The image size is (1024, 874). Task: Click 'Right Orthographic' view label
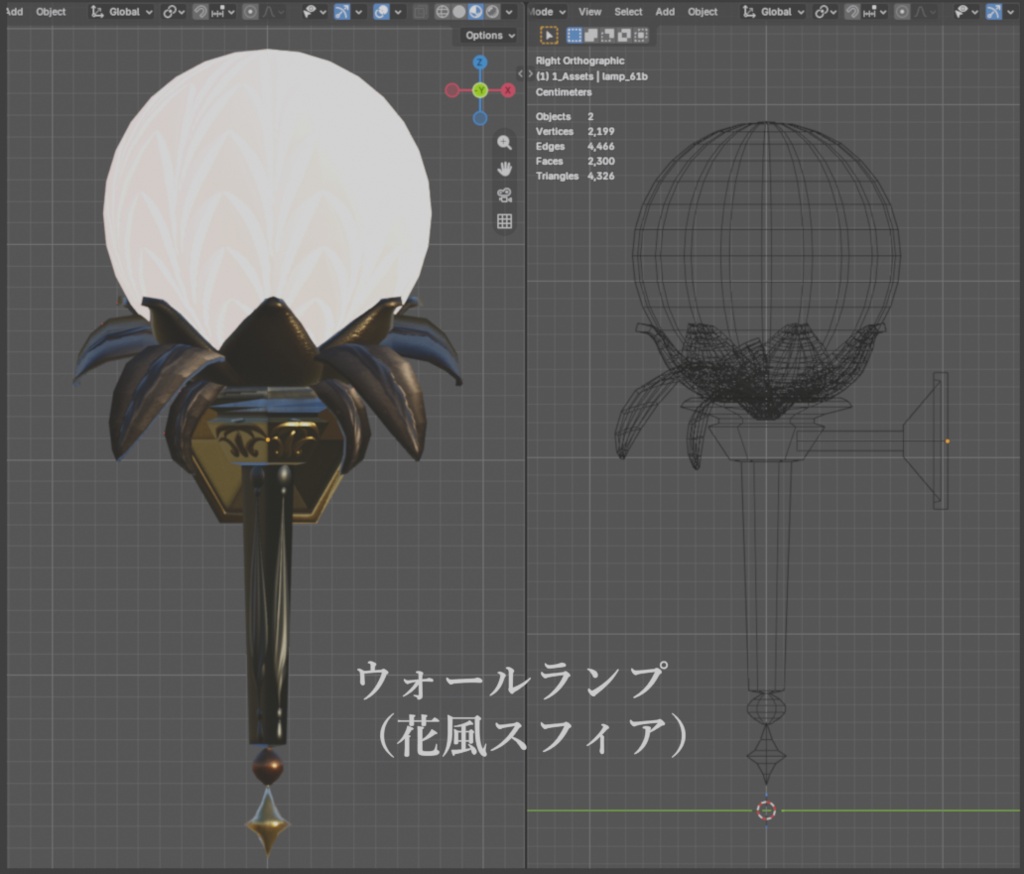pos(580,61)
